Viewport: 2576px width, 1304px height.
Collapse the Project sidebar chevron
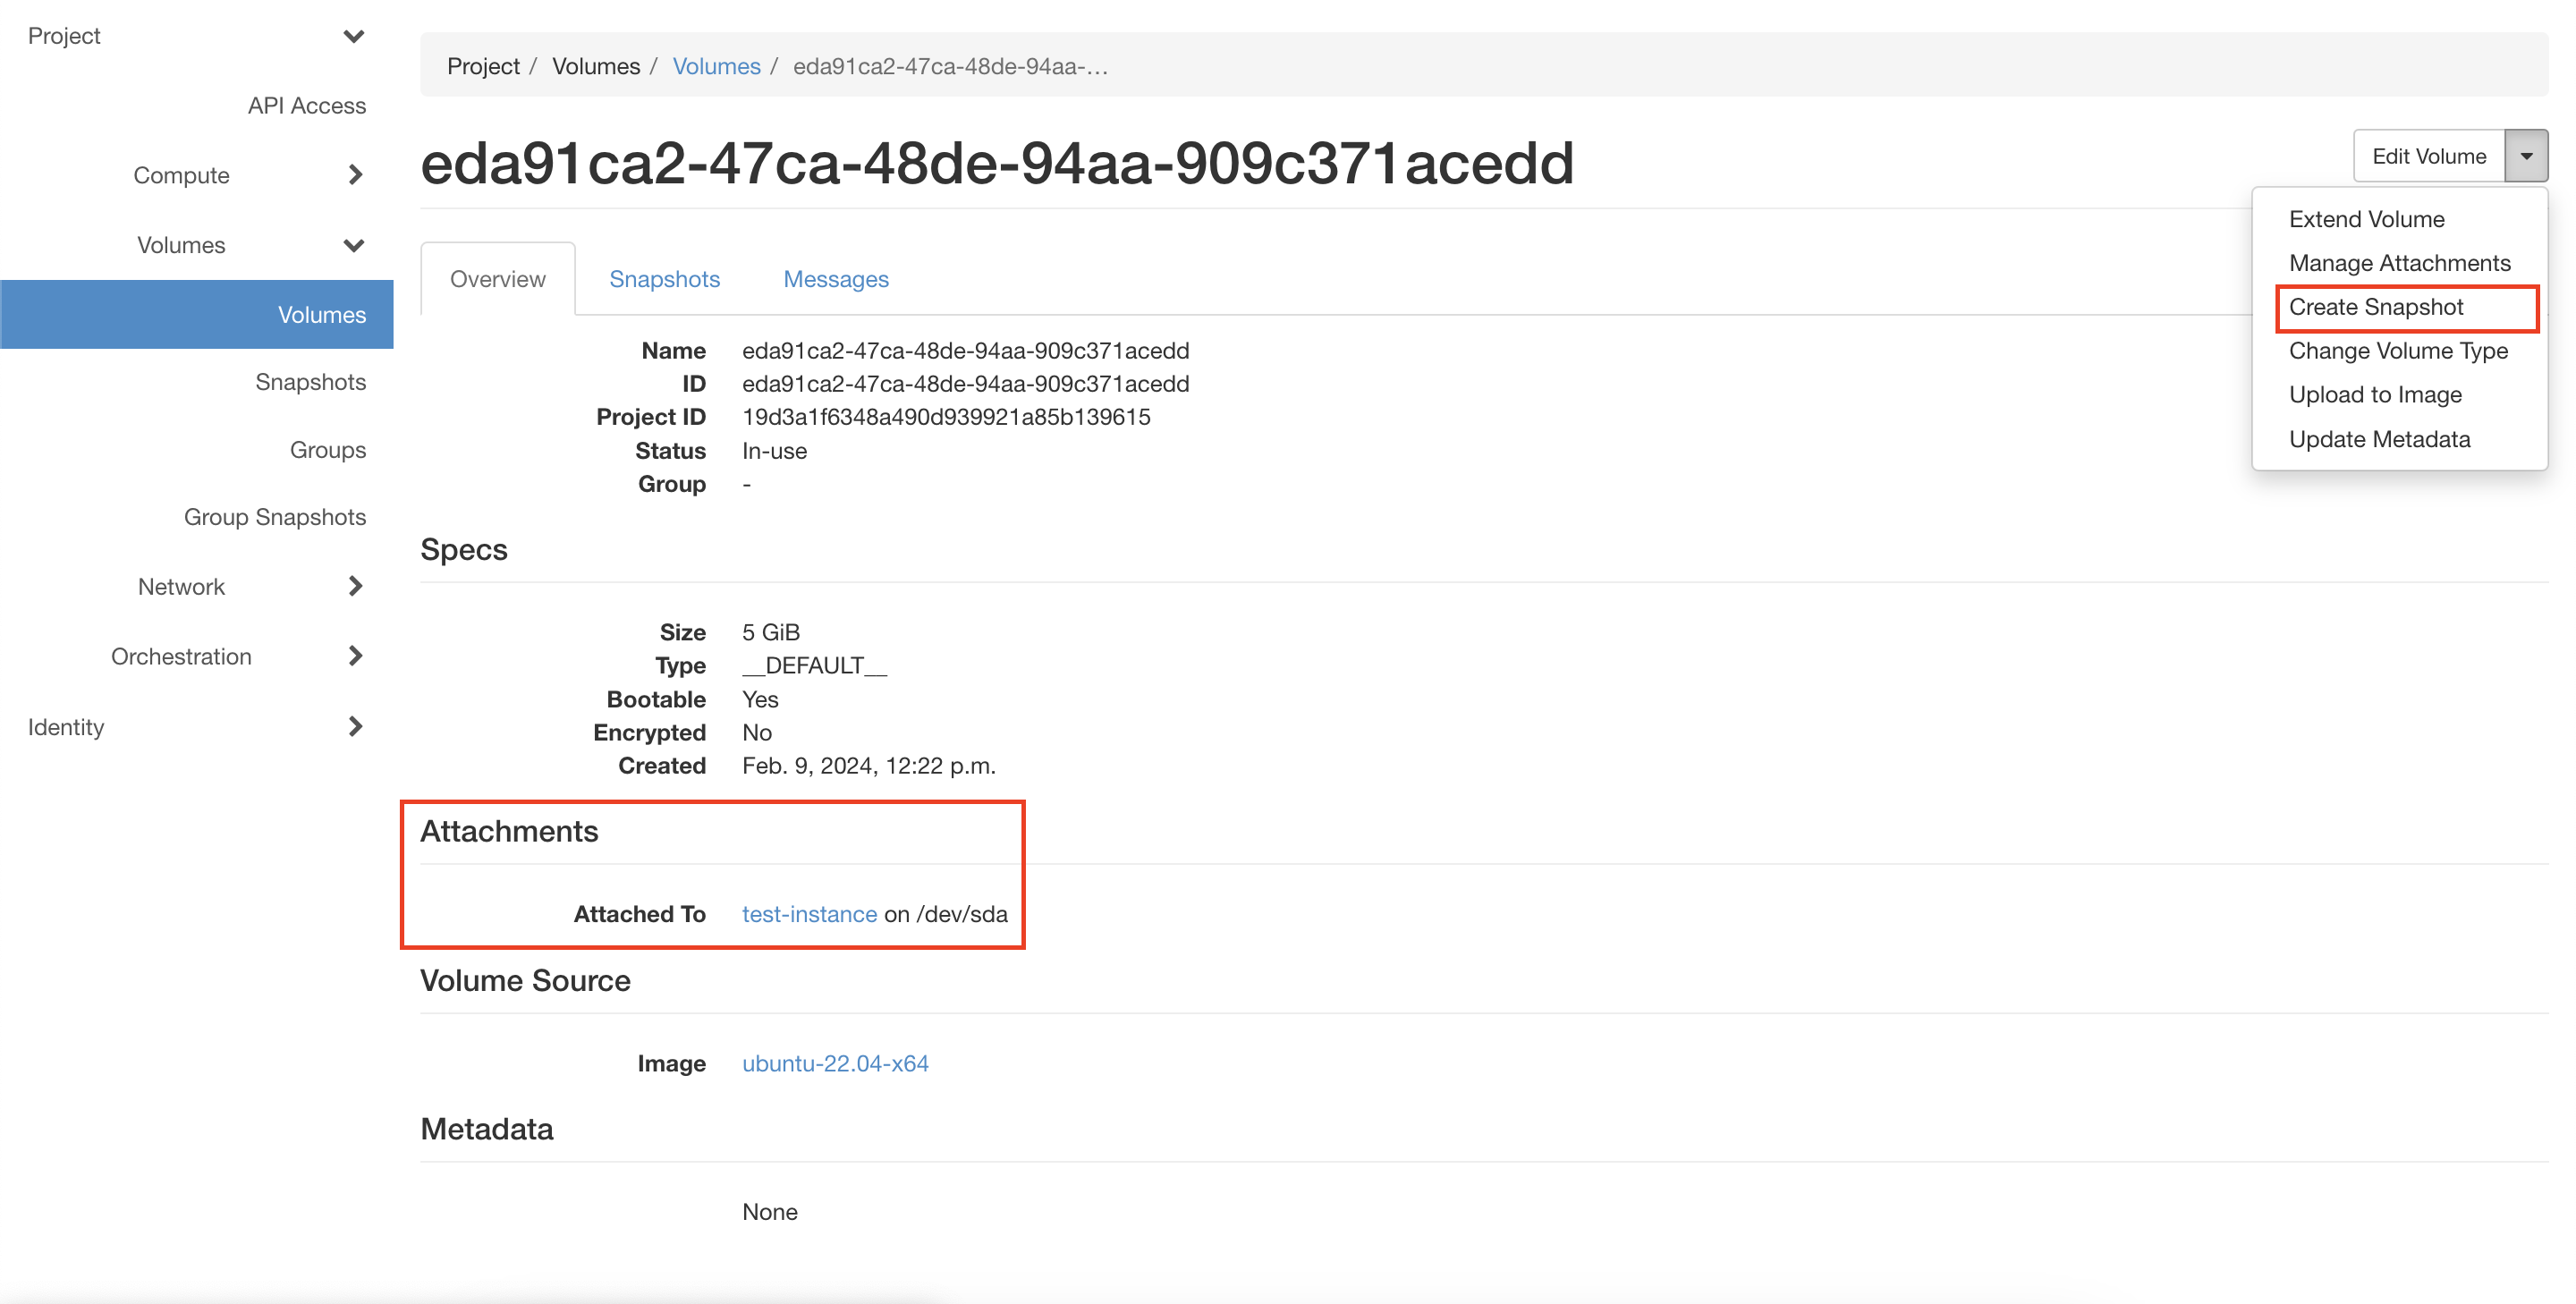(x=353, y=37)
